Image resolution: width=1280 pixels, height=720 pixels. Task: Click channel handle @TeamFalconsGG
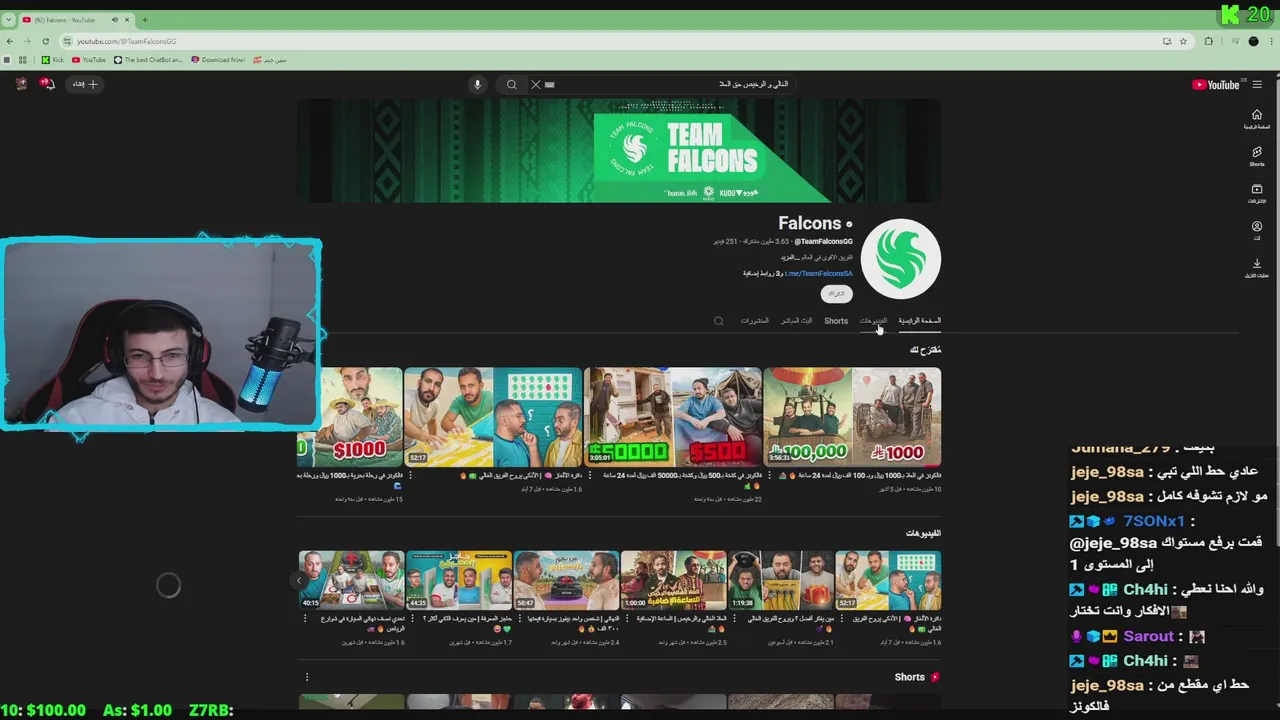pos(823,241)
